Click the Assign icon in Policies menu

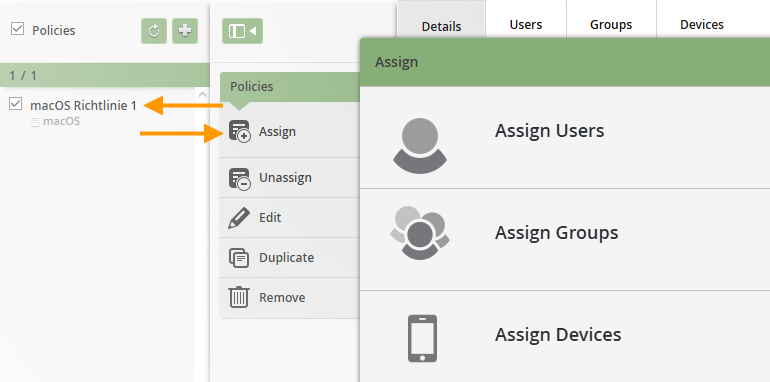point(240,132)
